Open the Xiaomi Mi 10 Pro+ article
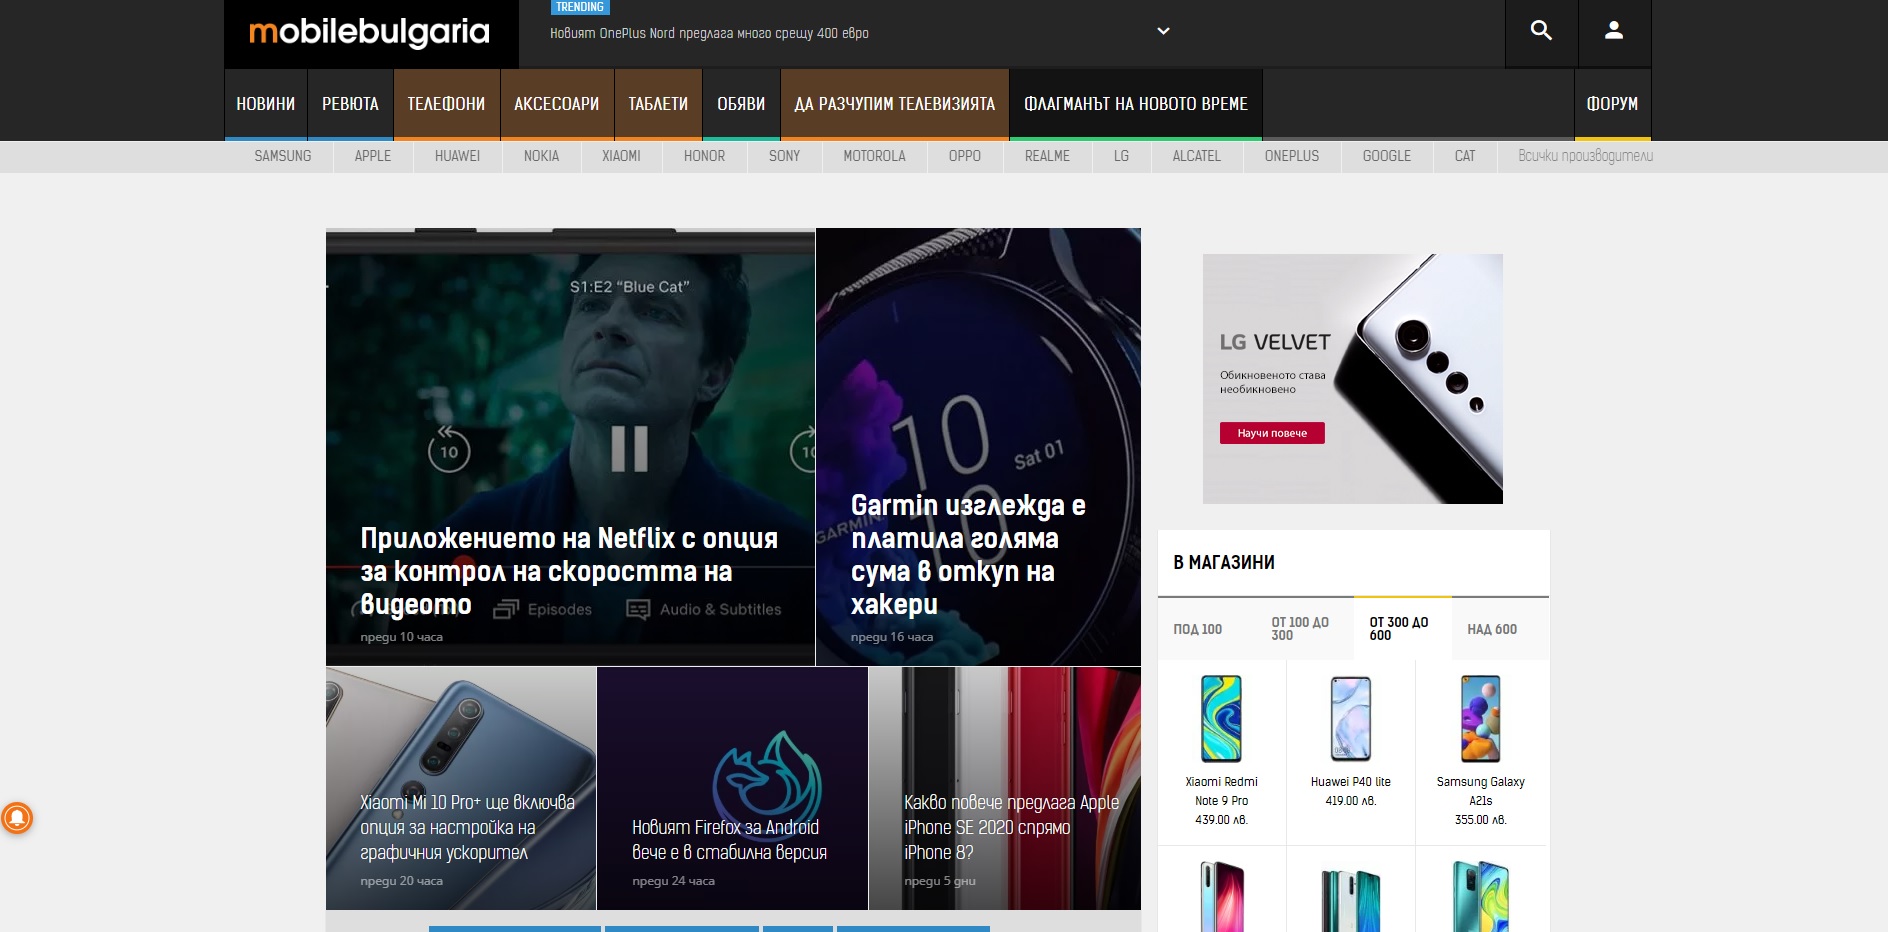The width and height of the screenshot is (1888, 932). [x=461, y=788]
